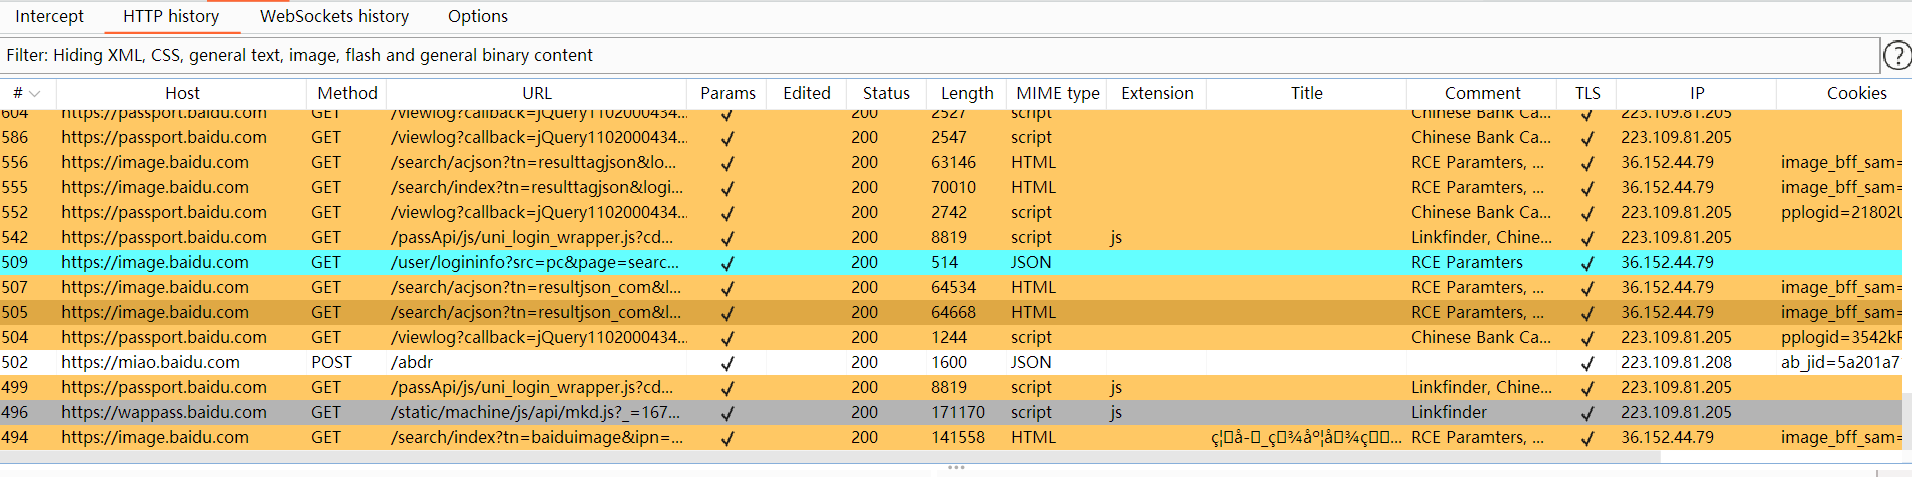Sort by the Method column header
The height and width of the screenshot is (477, 1912).
[347, 93]
